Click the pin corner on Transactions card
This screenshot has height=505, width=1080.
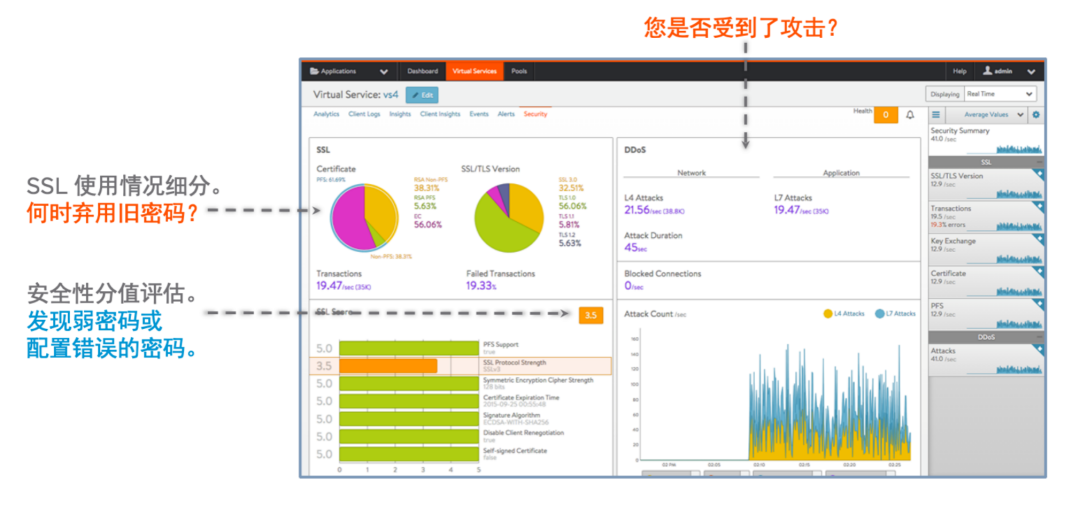tap(1039, 206)
